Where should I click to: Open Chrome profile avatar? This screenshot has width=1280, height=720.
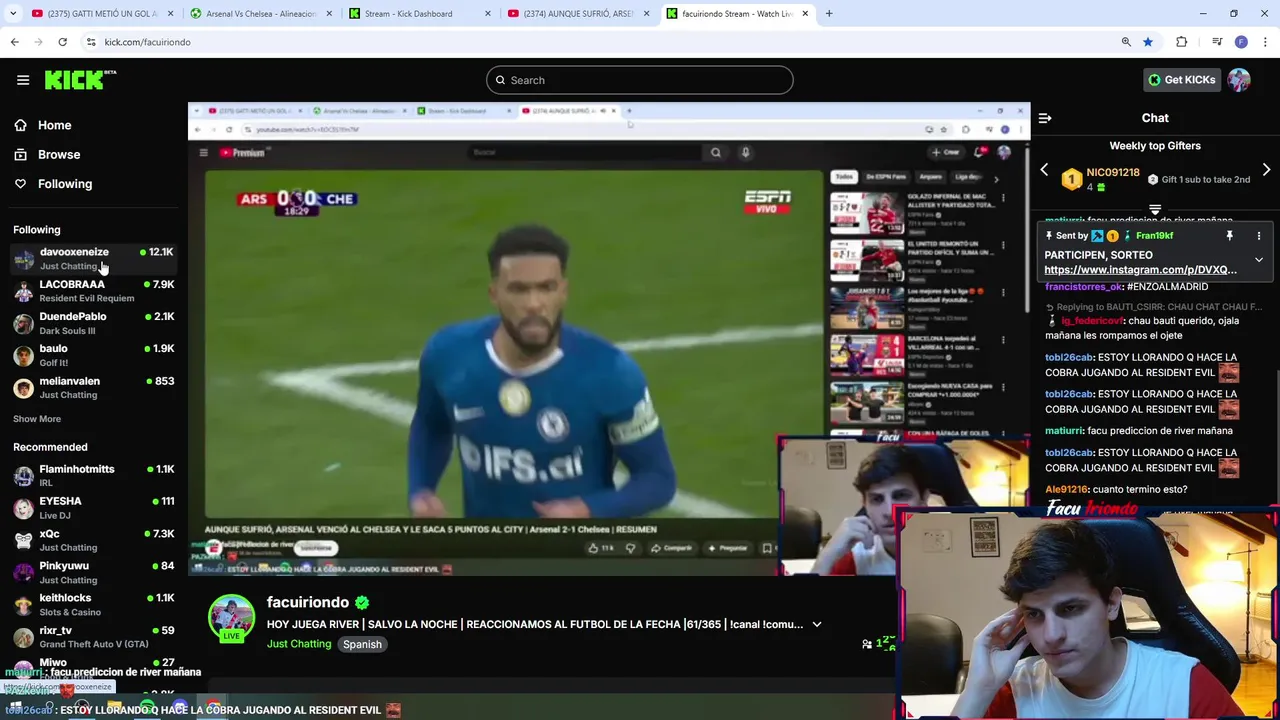click(x=1241, y=42)
